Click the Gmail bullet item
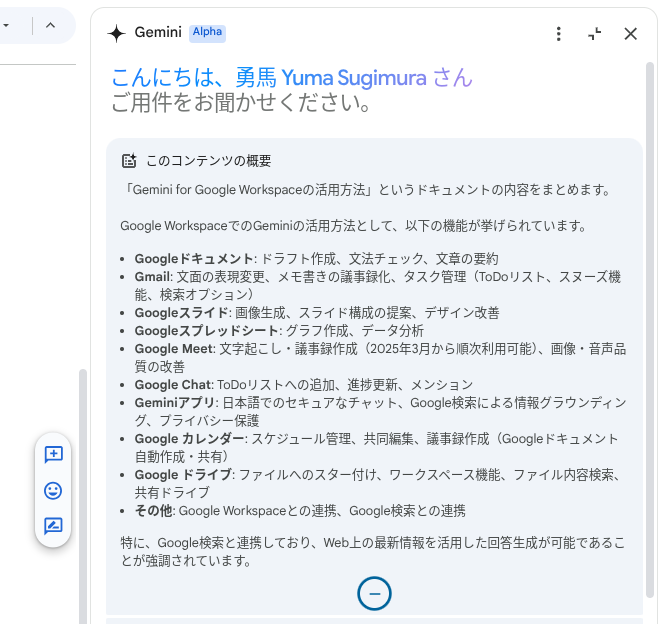The width and height of the screenshot is (666, 624). (378, 285)
